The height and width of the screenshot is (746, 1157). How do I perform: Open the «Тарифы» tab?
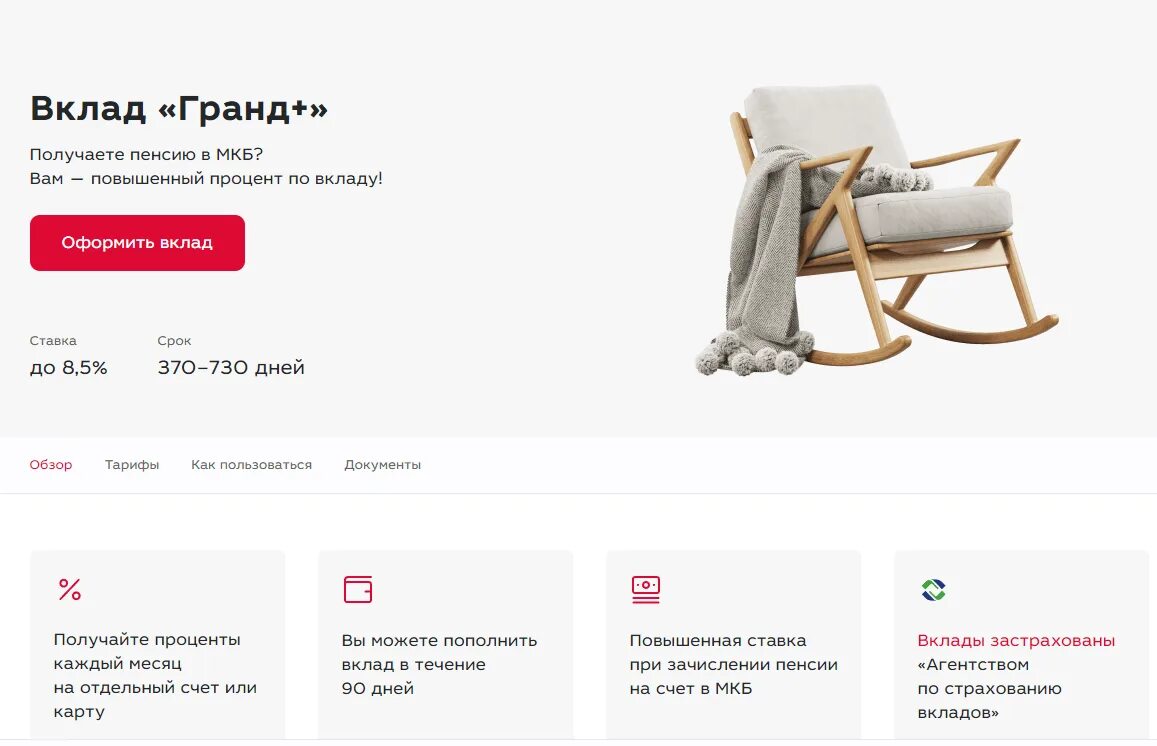point(132,465)
